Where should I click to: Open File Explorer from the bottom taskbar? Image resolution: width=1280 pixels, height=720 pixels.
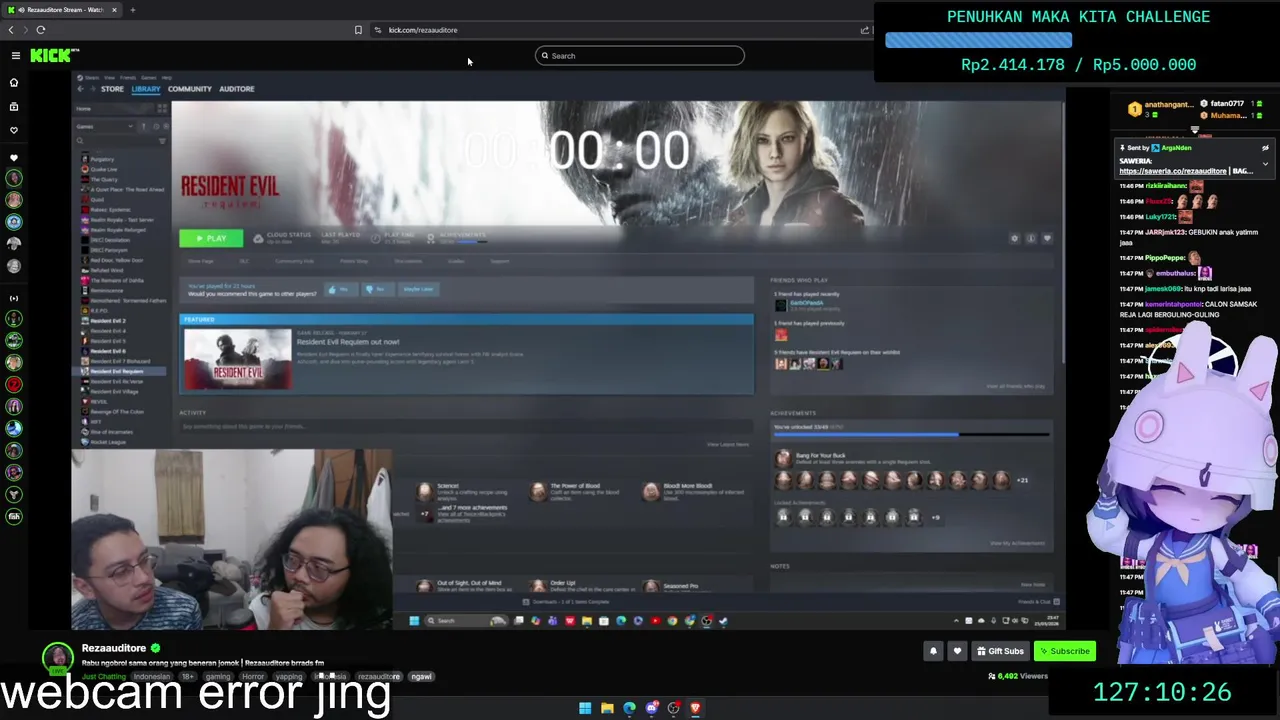click(x=607, y=708)
